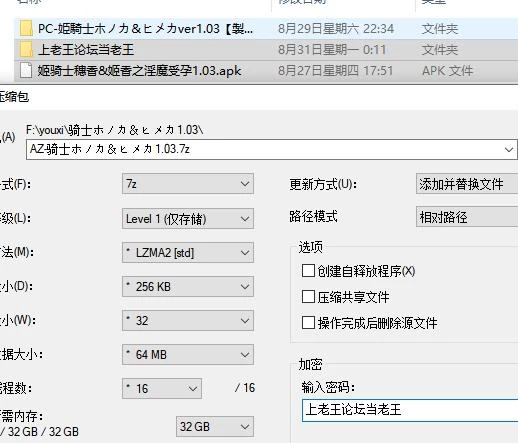The width and height of the screenshot is (518, 443).
Task: Open the LZMA2 [std] method dropdown
Action: [x=188, y=253]
